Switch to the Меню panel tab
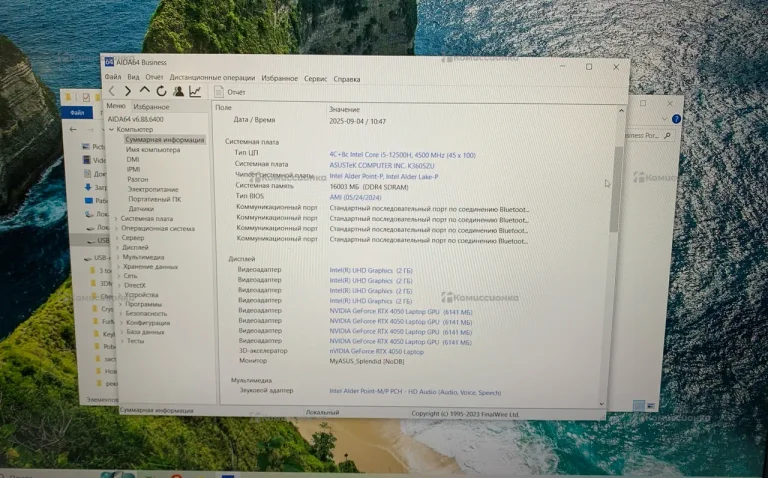Image resolution: width=768 pixels, height=478 pixels. point(116,106)
